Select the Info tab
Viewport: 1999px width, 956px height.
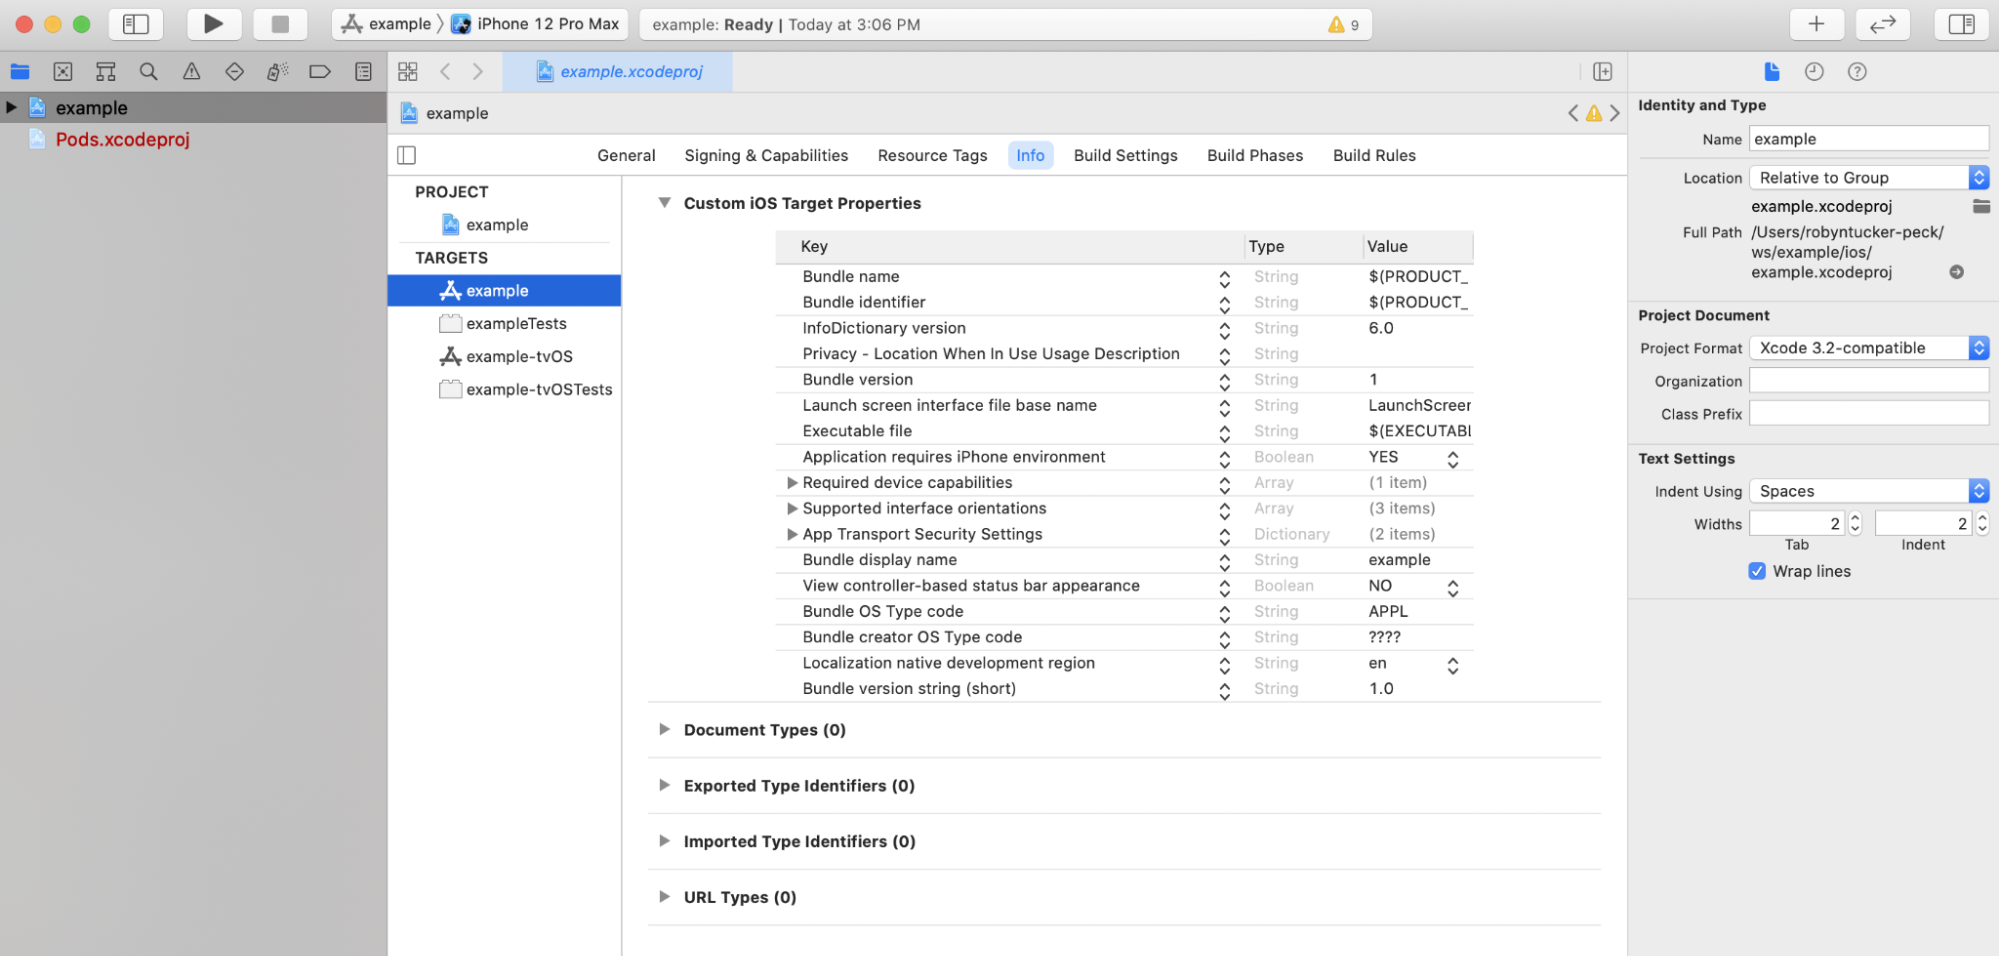pyautogui.click(x=1030, y=155)
